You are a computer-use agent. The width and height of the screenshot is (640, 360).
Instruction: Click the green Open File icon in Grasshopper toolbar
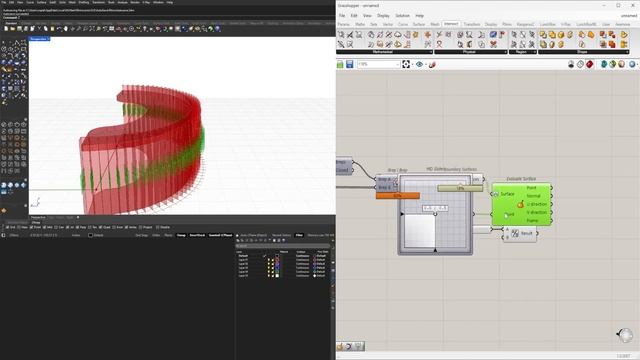click(x=340, y=64)
